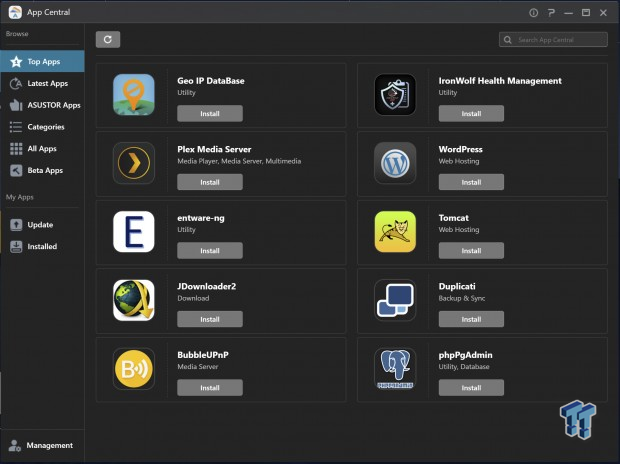Screen dimensions: 620x464
Task: Install BubbleUPnP media server
Action: (210, 388)
